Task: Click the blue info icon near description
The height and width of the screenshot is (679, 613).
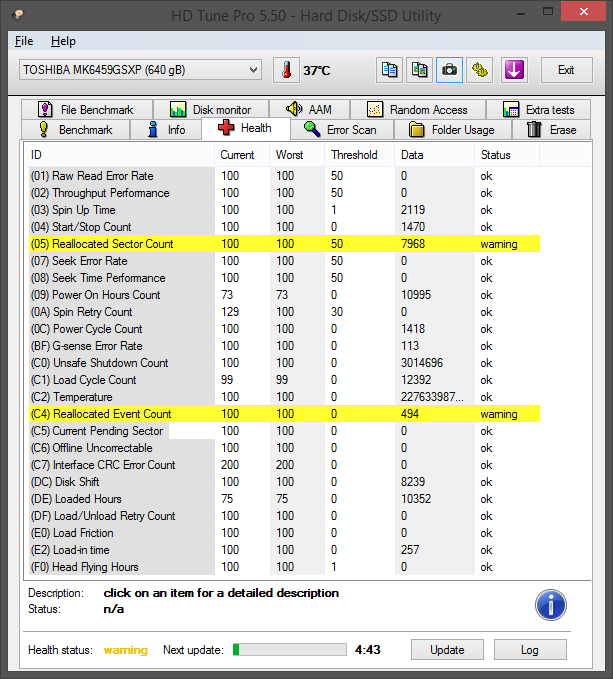Action: pos(551,605)
